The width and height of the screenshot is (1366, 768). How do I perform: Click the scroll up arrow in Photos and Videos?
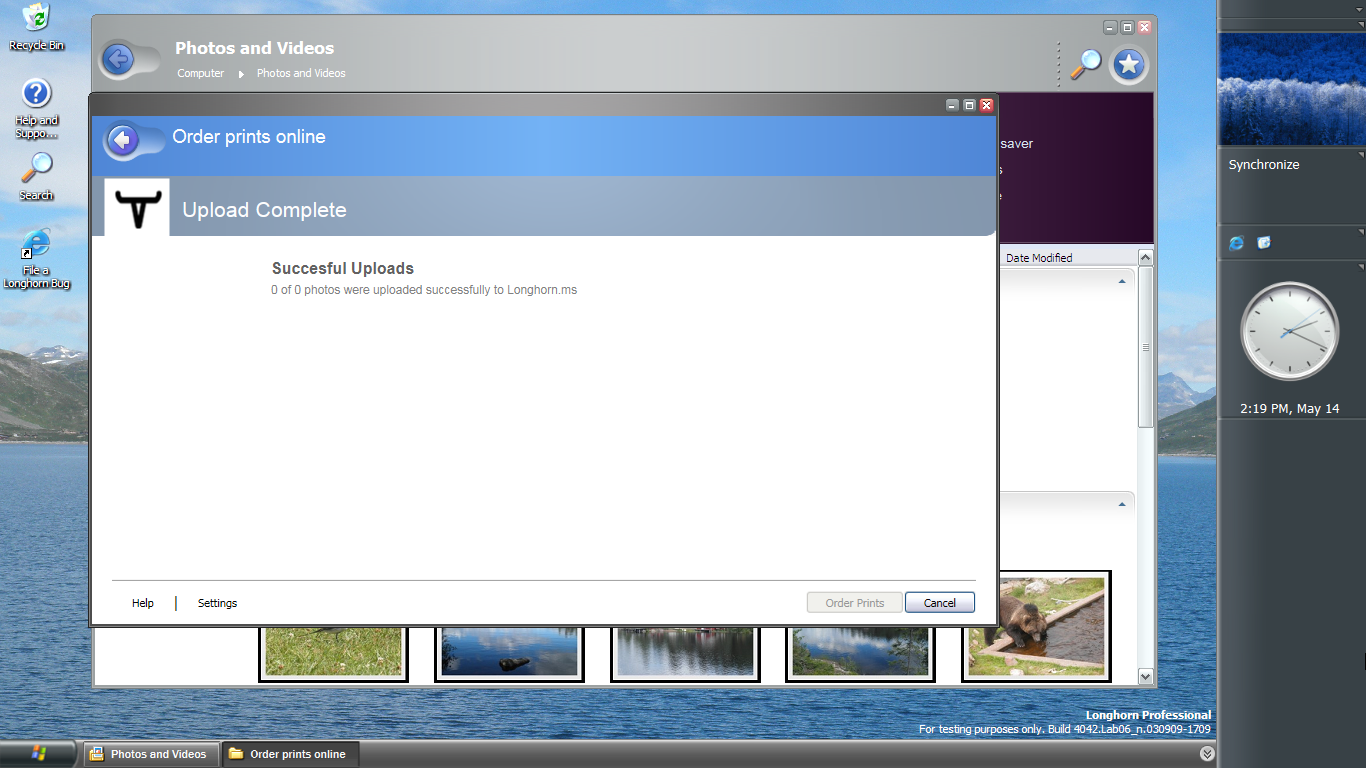click(x=1146, y=257)
